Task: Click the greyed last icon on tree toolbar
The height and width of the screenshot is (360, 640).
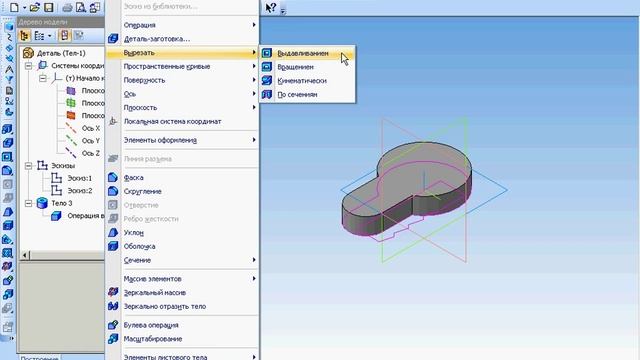Action: (x=79, y=36)
